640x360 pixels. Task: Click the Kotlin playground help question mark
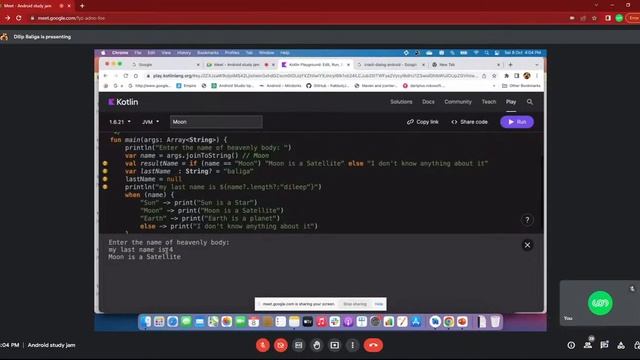[x=527, y=220]
